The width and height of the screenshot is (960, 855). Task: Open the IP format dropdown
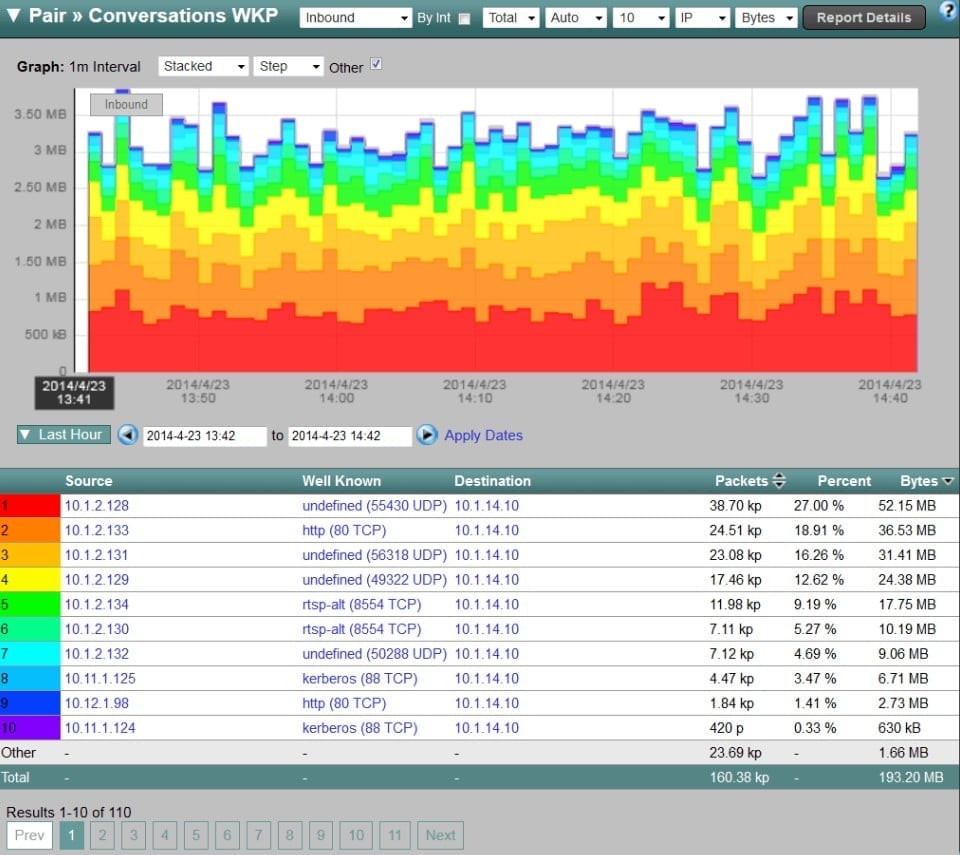point(703,18)
